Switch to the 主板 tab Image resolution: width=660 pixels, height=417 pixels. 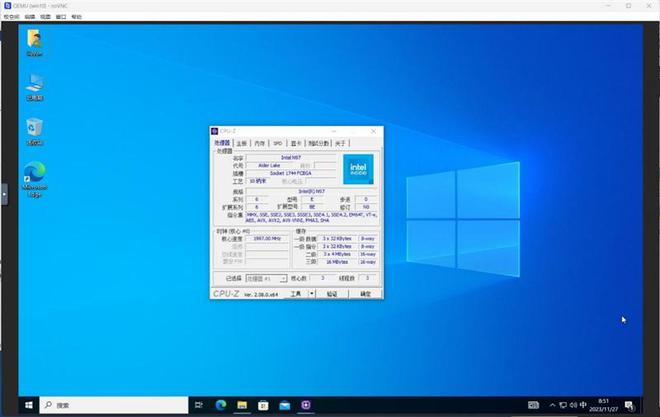point(241,143)
